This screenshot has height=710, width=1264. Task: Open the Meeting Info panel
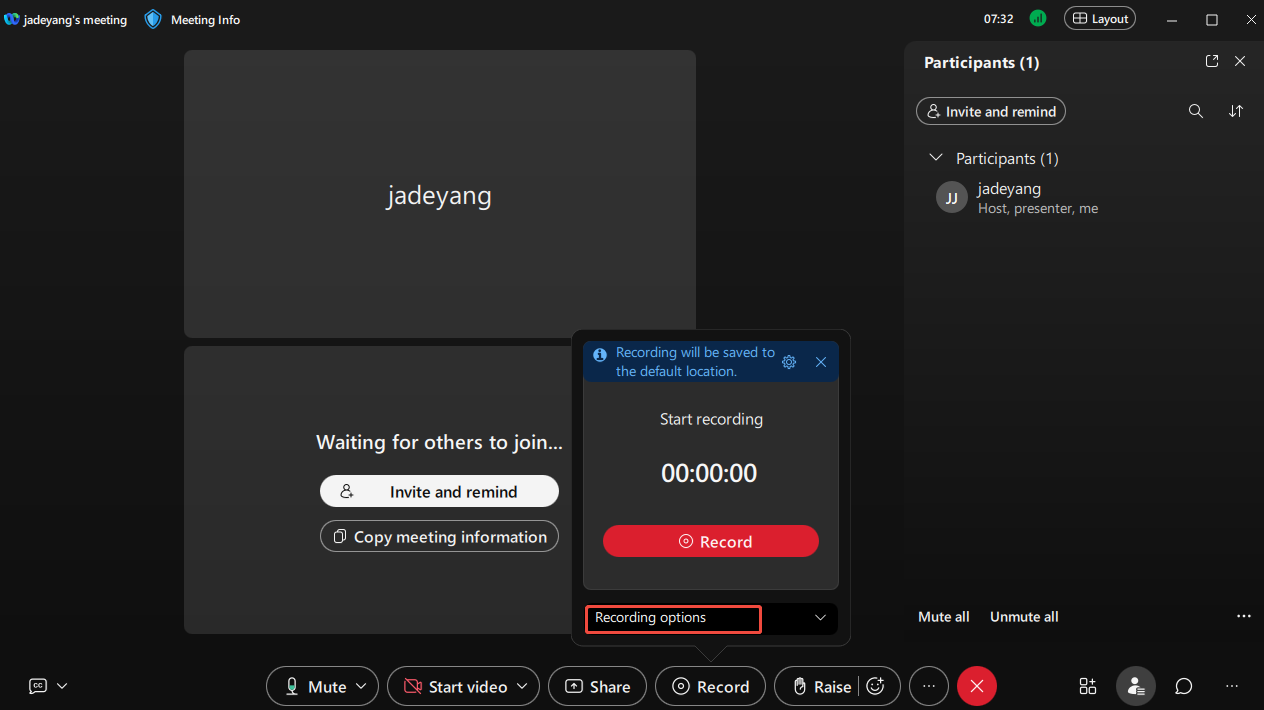click(x=191, y=19)
